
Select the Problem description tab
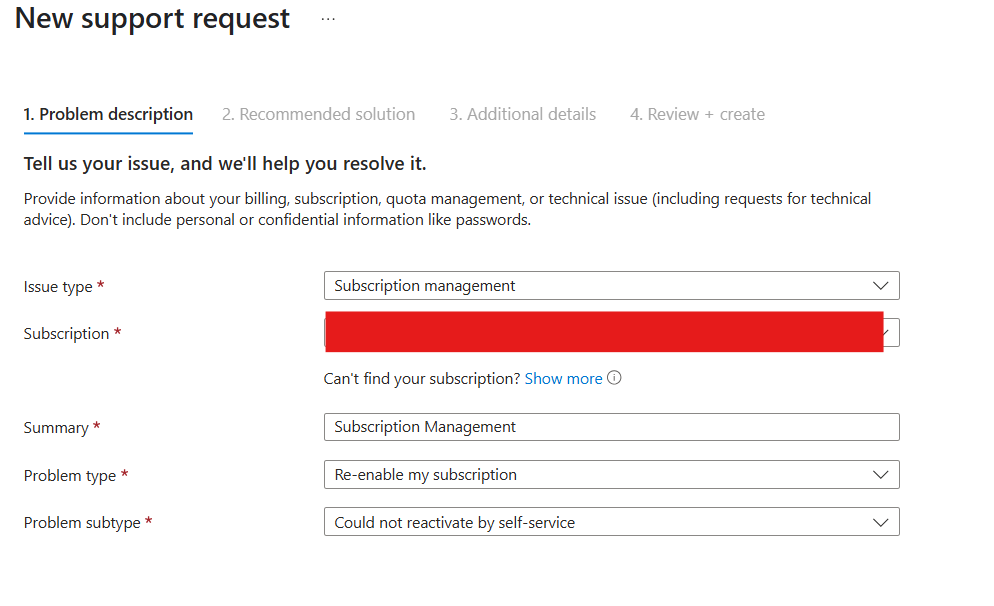108,113
